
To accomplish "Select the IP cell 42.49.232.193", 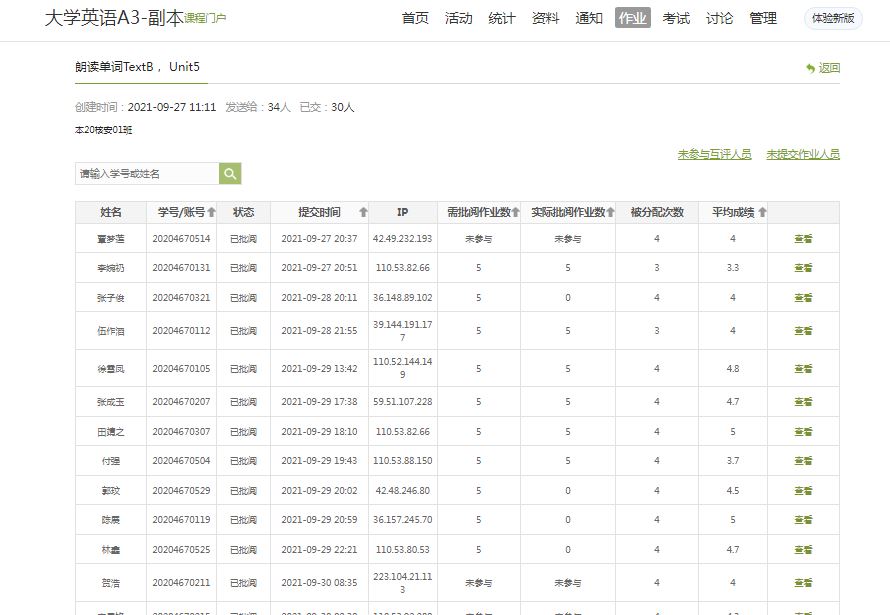I will (402, 239).
